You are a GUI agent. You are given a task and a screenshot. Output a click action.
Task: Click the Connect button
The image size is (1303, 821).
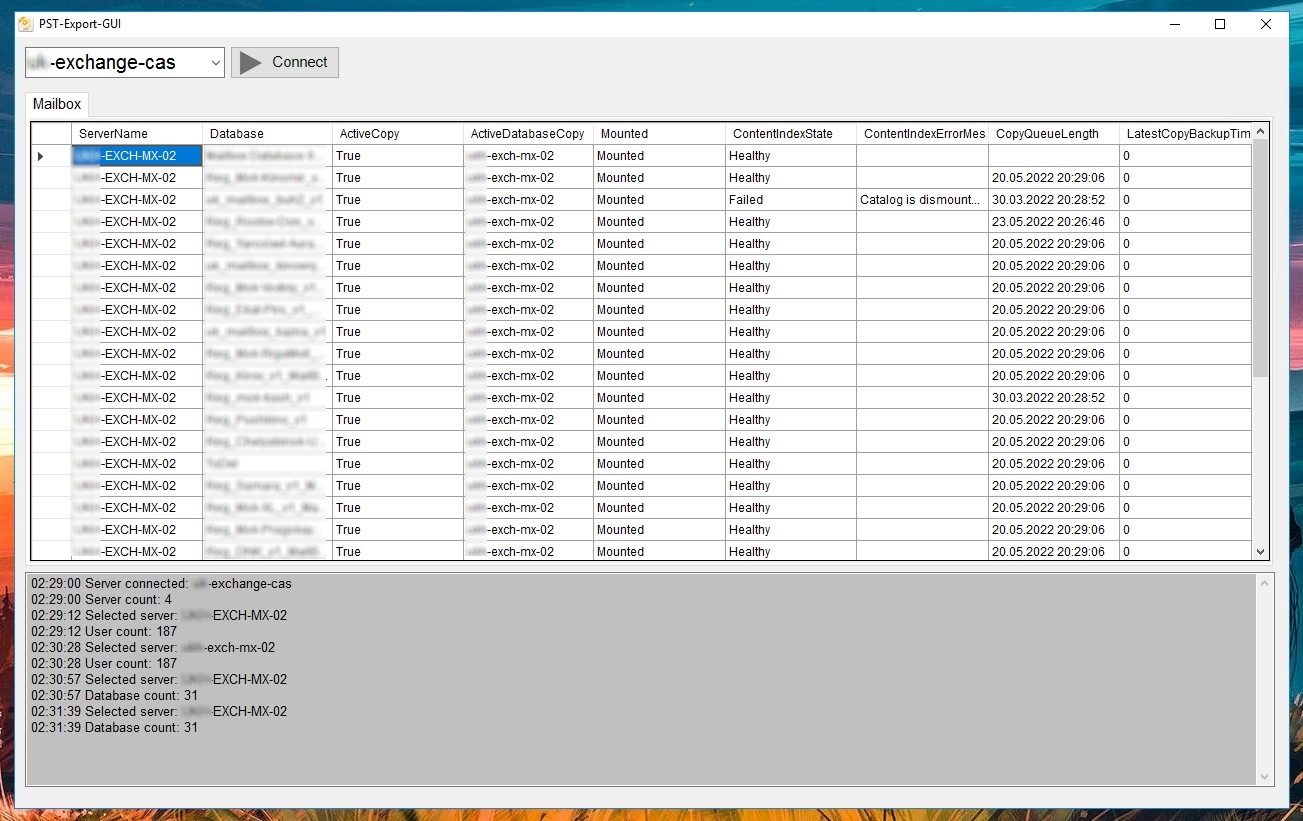[285, 62]
